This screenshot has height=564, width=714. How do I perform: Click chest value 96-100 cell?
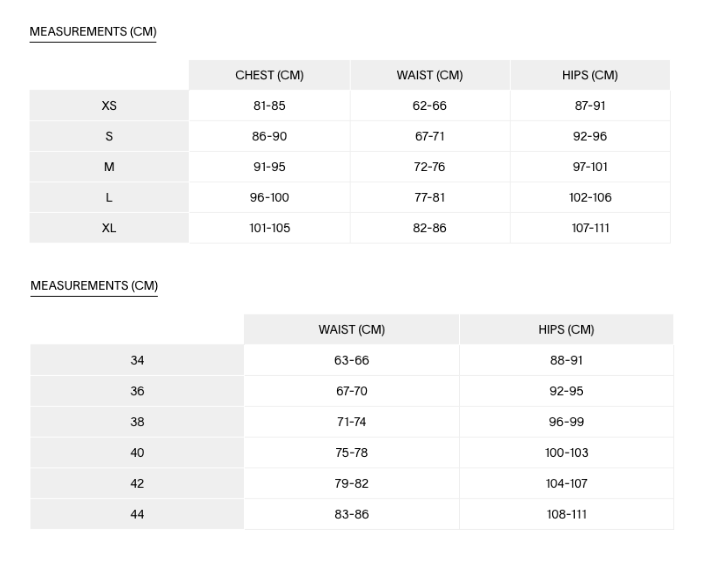point(269,197)
